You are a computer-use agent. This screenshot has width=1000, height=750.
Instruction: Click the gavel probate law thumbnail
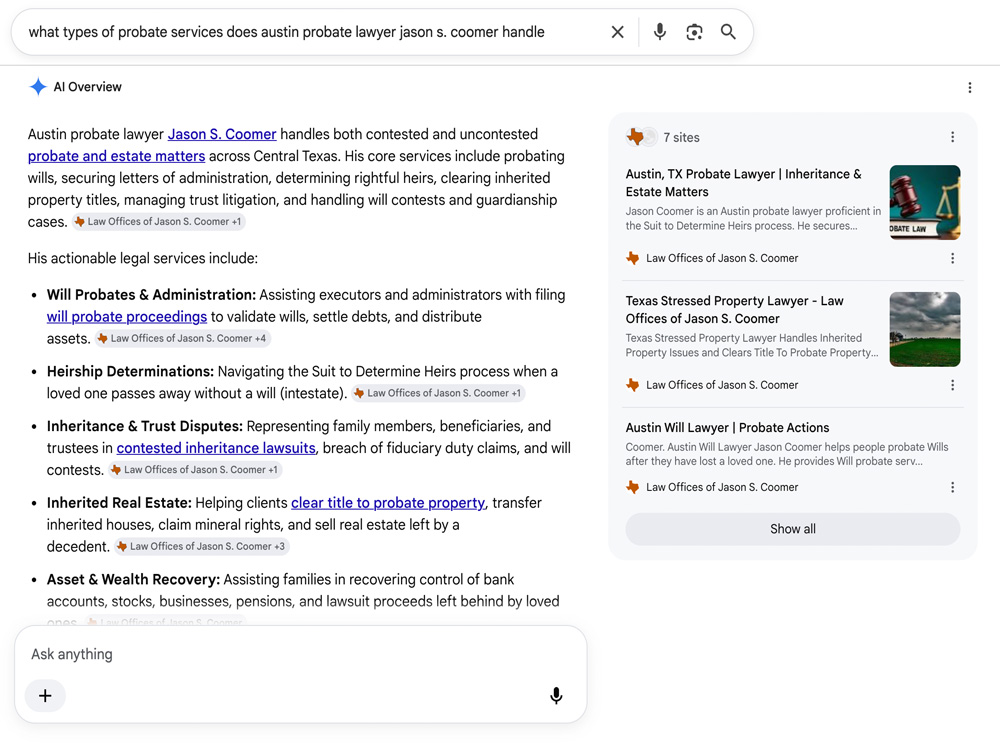pos(925,203)
